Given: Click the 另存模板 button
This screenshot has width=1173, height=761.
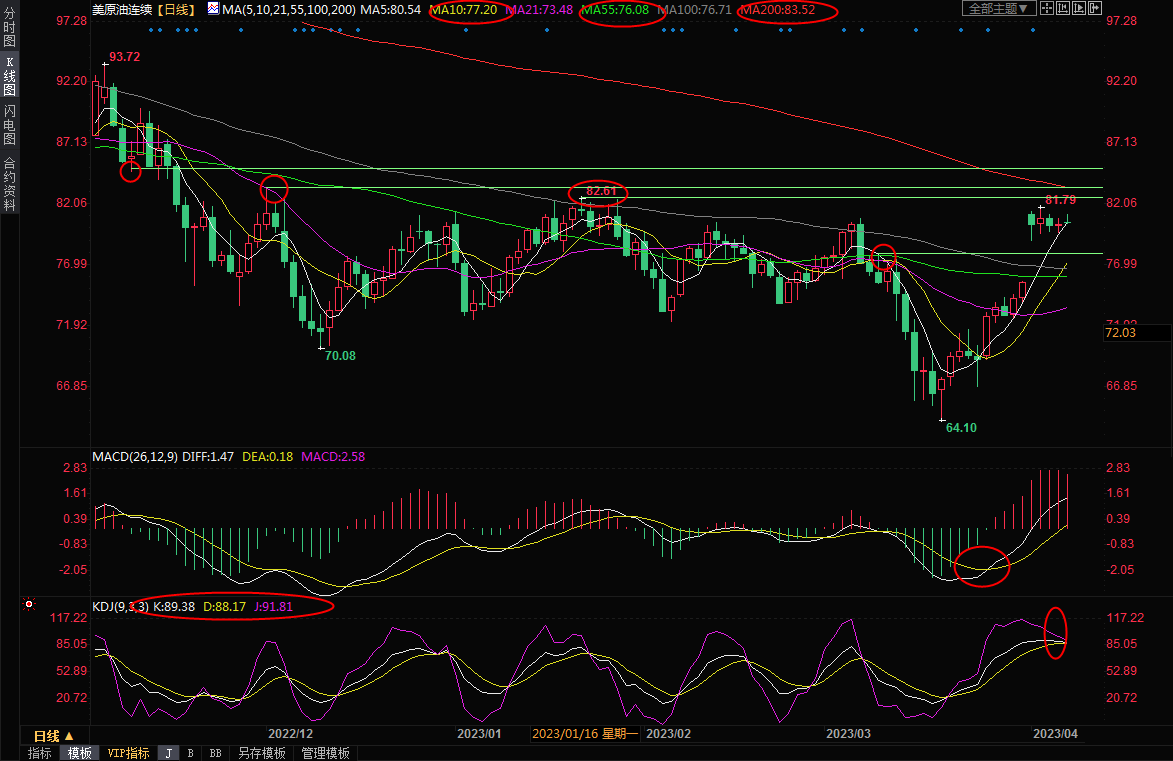Looking at the screenshot, I should click(x=261, y=753).
